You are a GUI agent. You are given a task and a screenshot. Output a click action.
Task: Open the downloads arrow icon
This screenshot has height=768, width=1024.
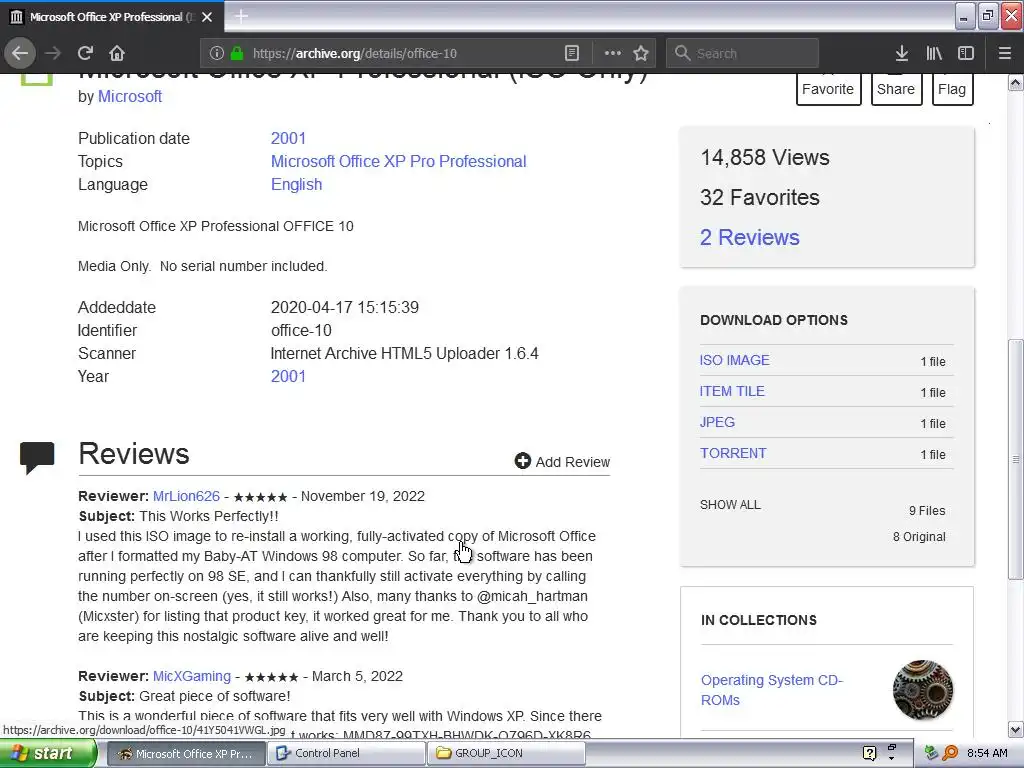902,53
